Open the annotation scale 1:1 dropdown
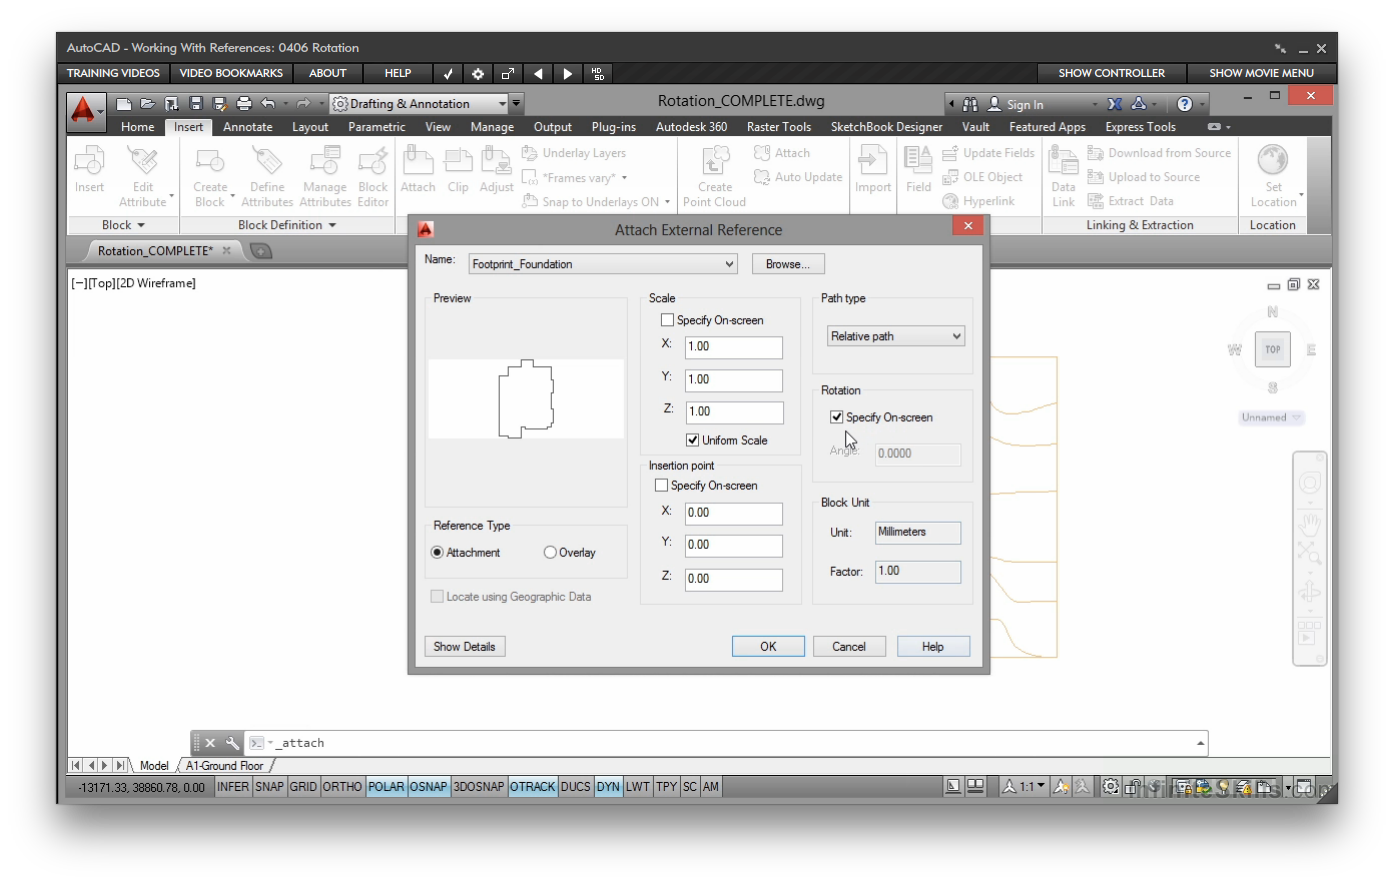Screen dimensions: 1394x884 [1026, 787]
